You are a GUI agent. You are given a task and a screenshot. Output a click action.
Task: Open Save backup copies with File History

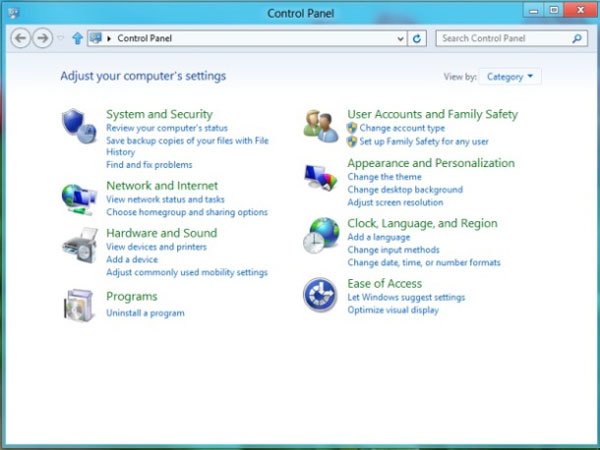(188, 146)
